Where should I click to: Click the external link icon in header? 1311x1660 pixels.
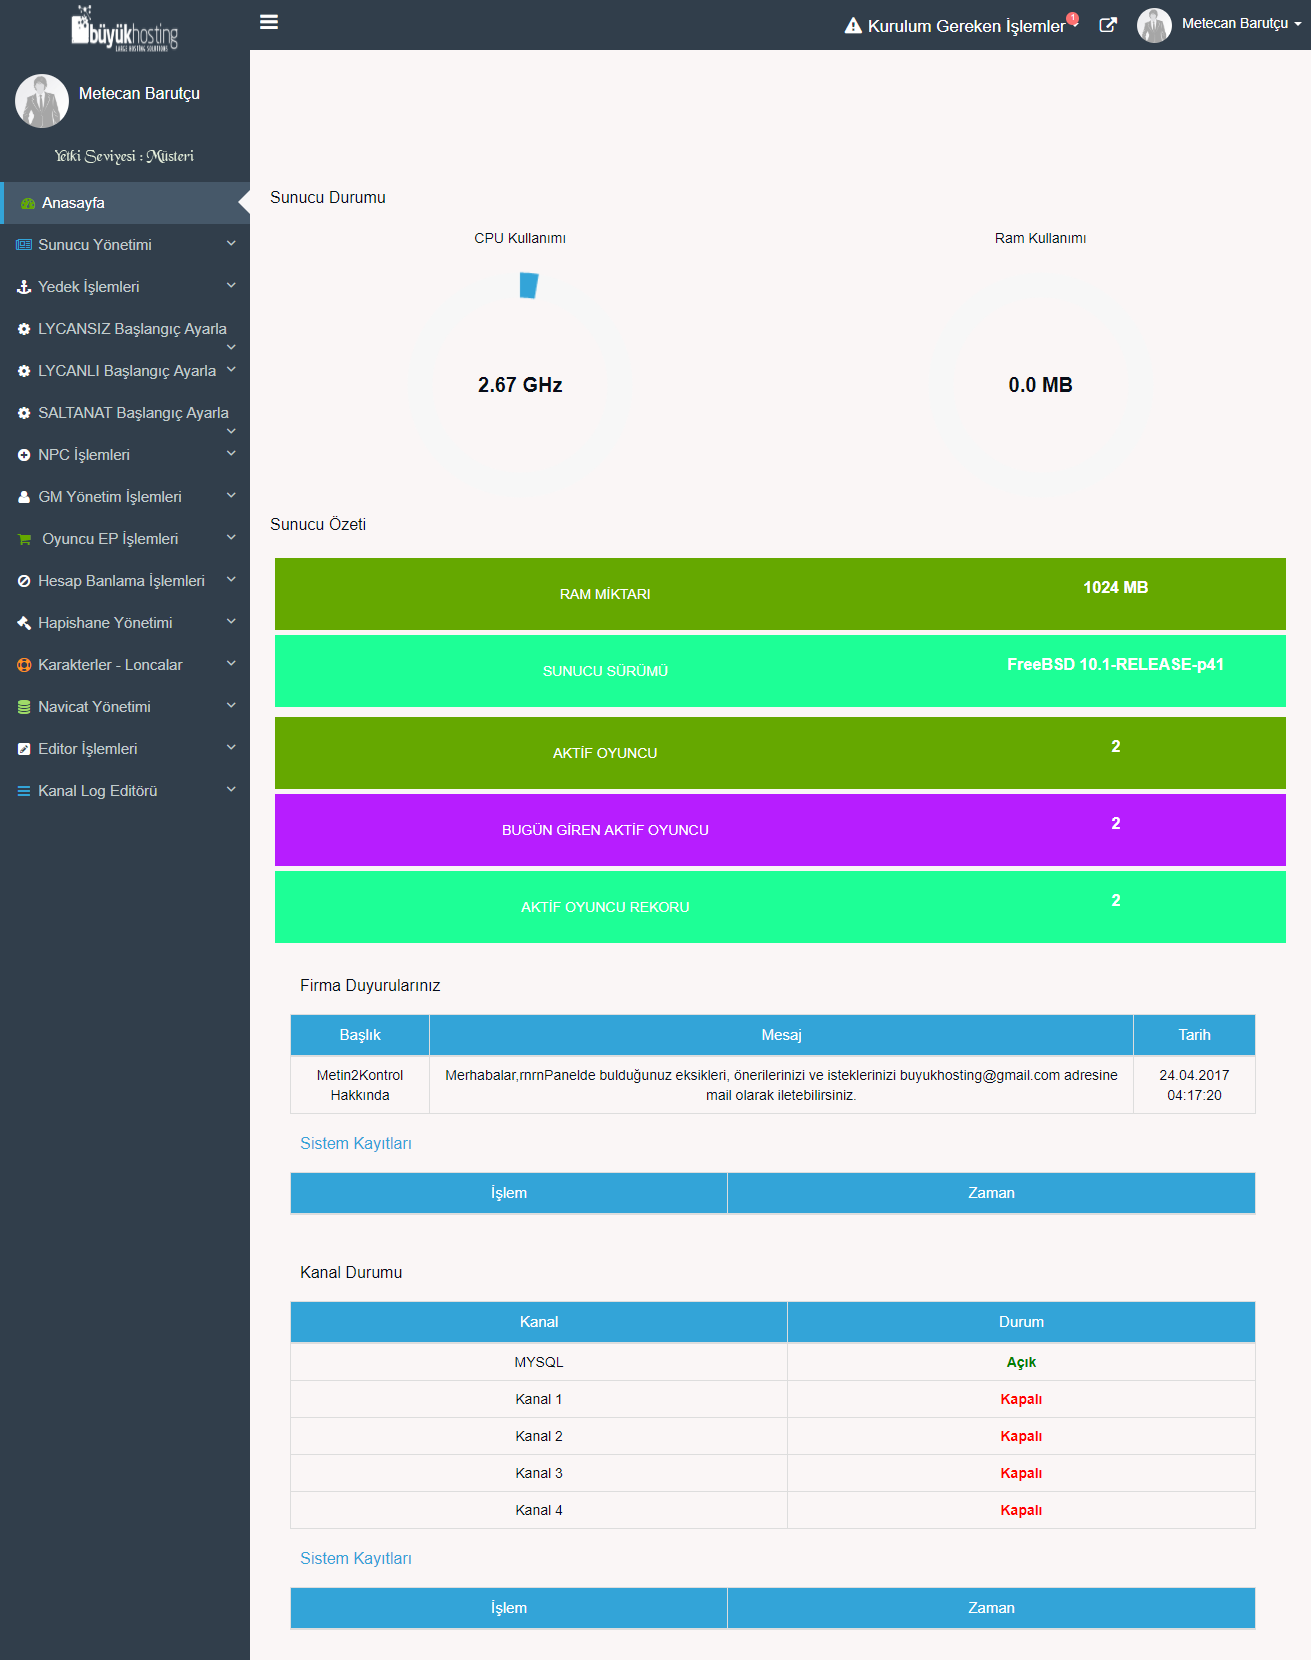(x=1107, y=25)
